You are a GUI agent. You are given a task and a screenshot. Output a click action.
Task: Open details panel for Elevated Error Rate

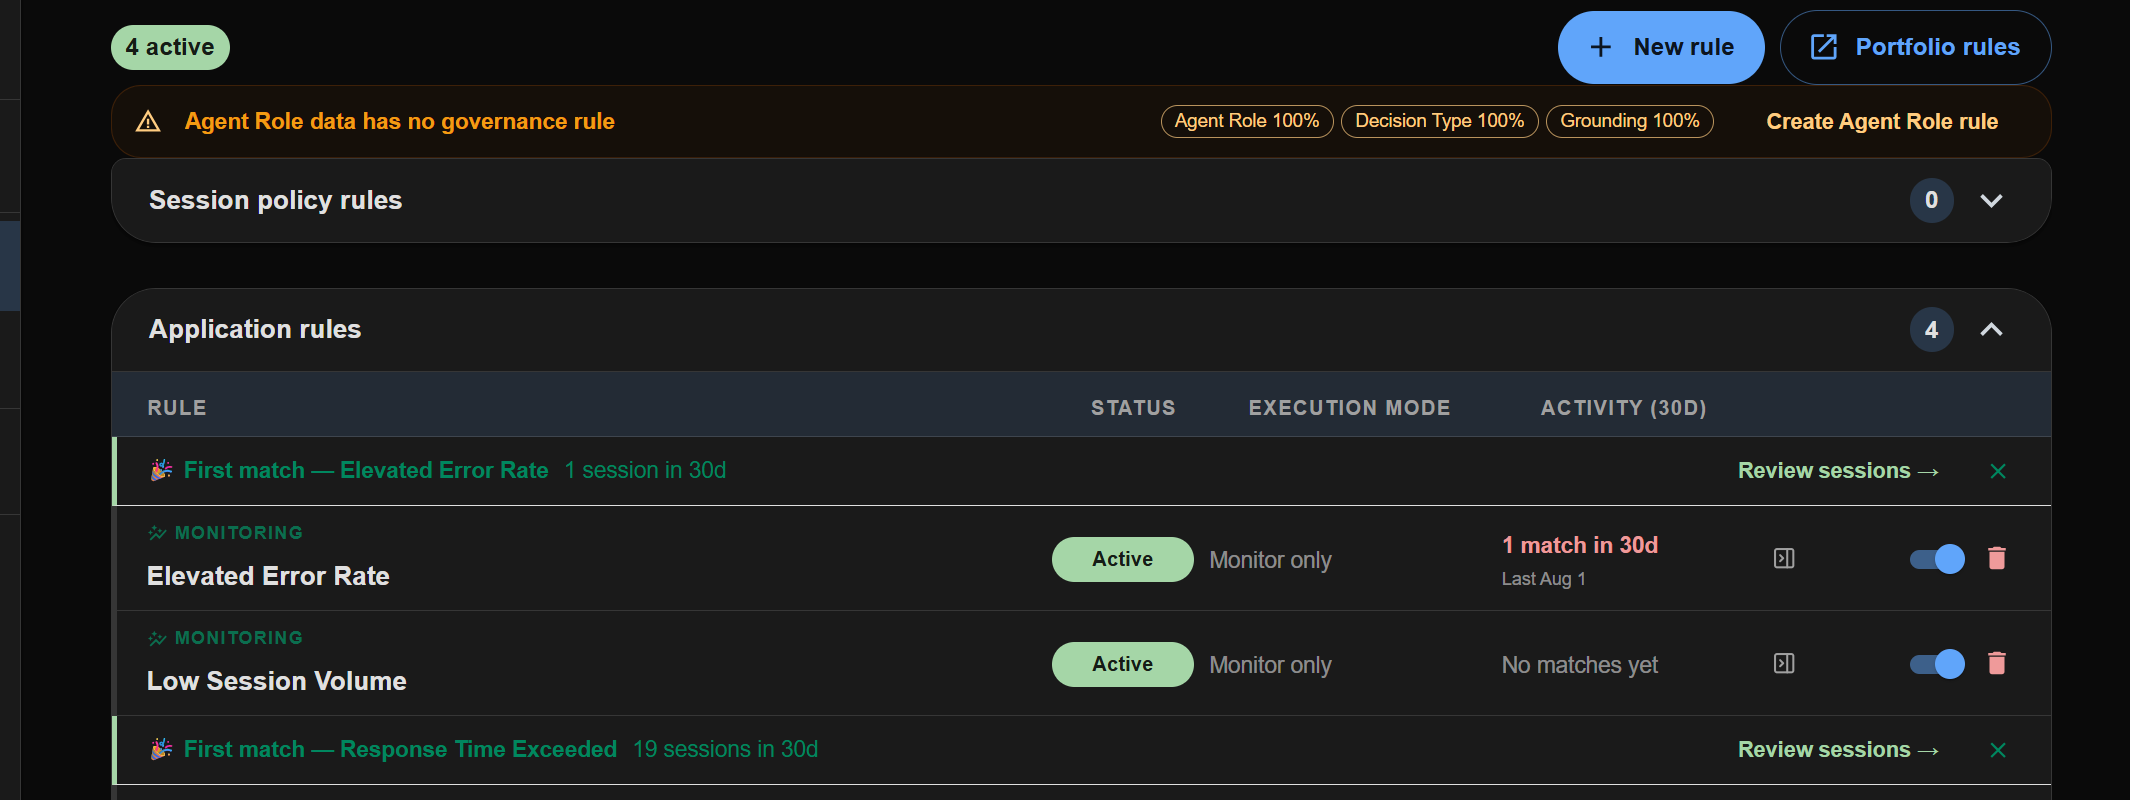[1784, 558]
